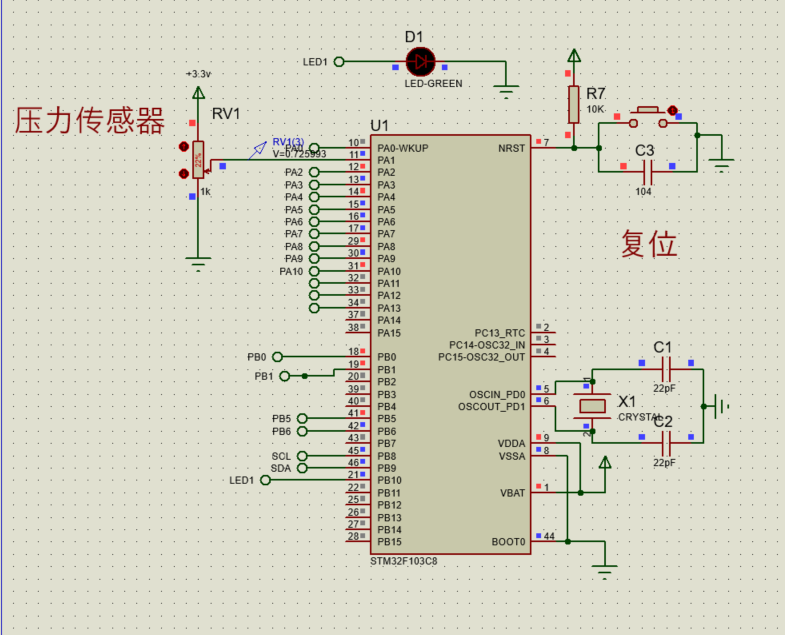
Task: Select the STM32F103C8 chip body U1
Action: pos(451,345)
